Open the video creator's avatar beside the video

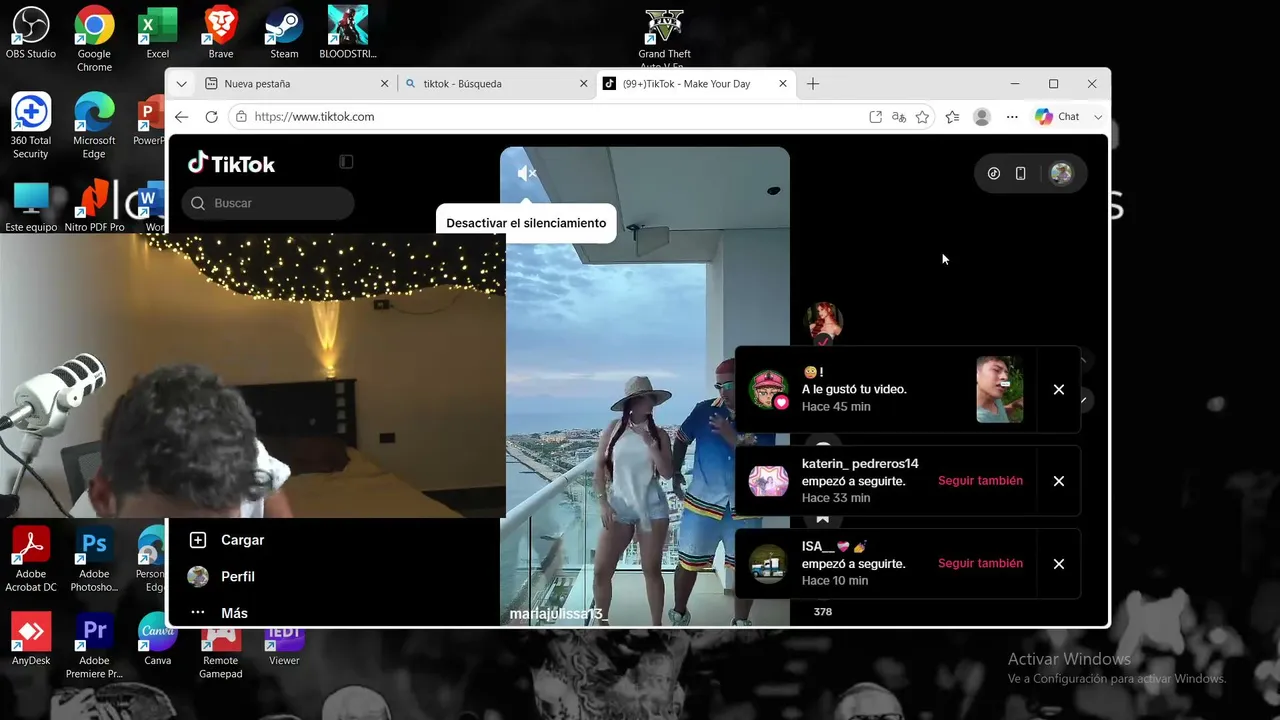pos(822,322)
